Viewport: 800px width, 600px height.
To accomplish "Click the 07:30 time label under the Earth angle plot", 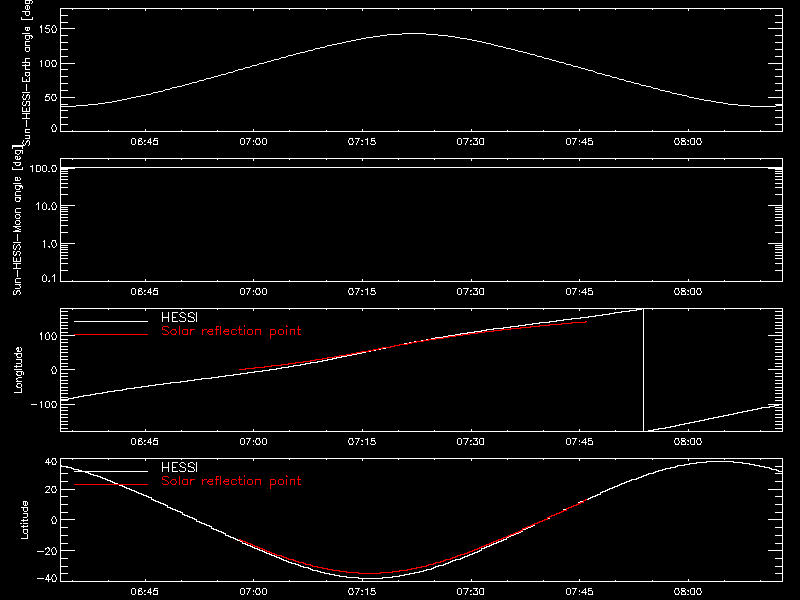I will point(470,142).
